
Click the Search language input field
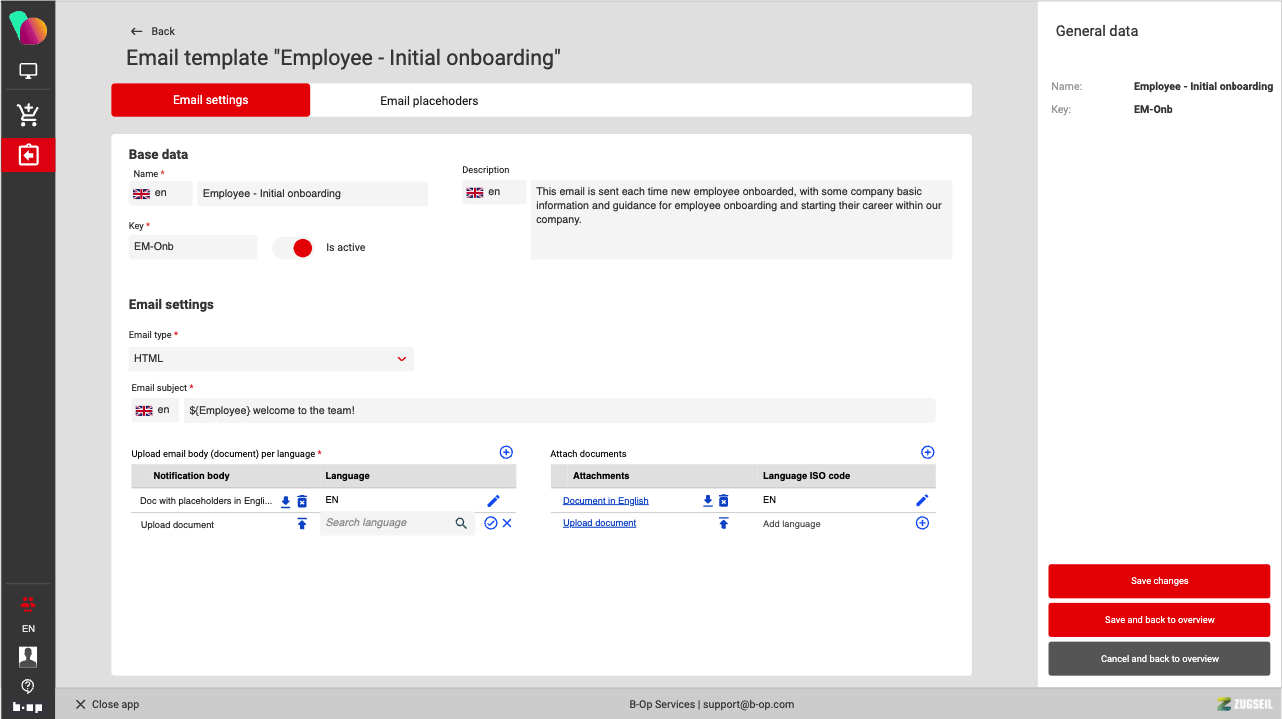pyautogui.click(x=385, y=523)
